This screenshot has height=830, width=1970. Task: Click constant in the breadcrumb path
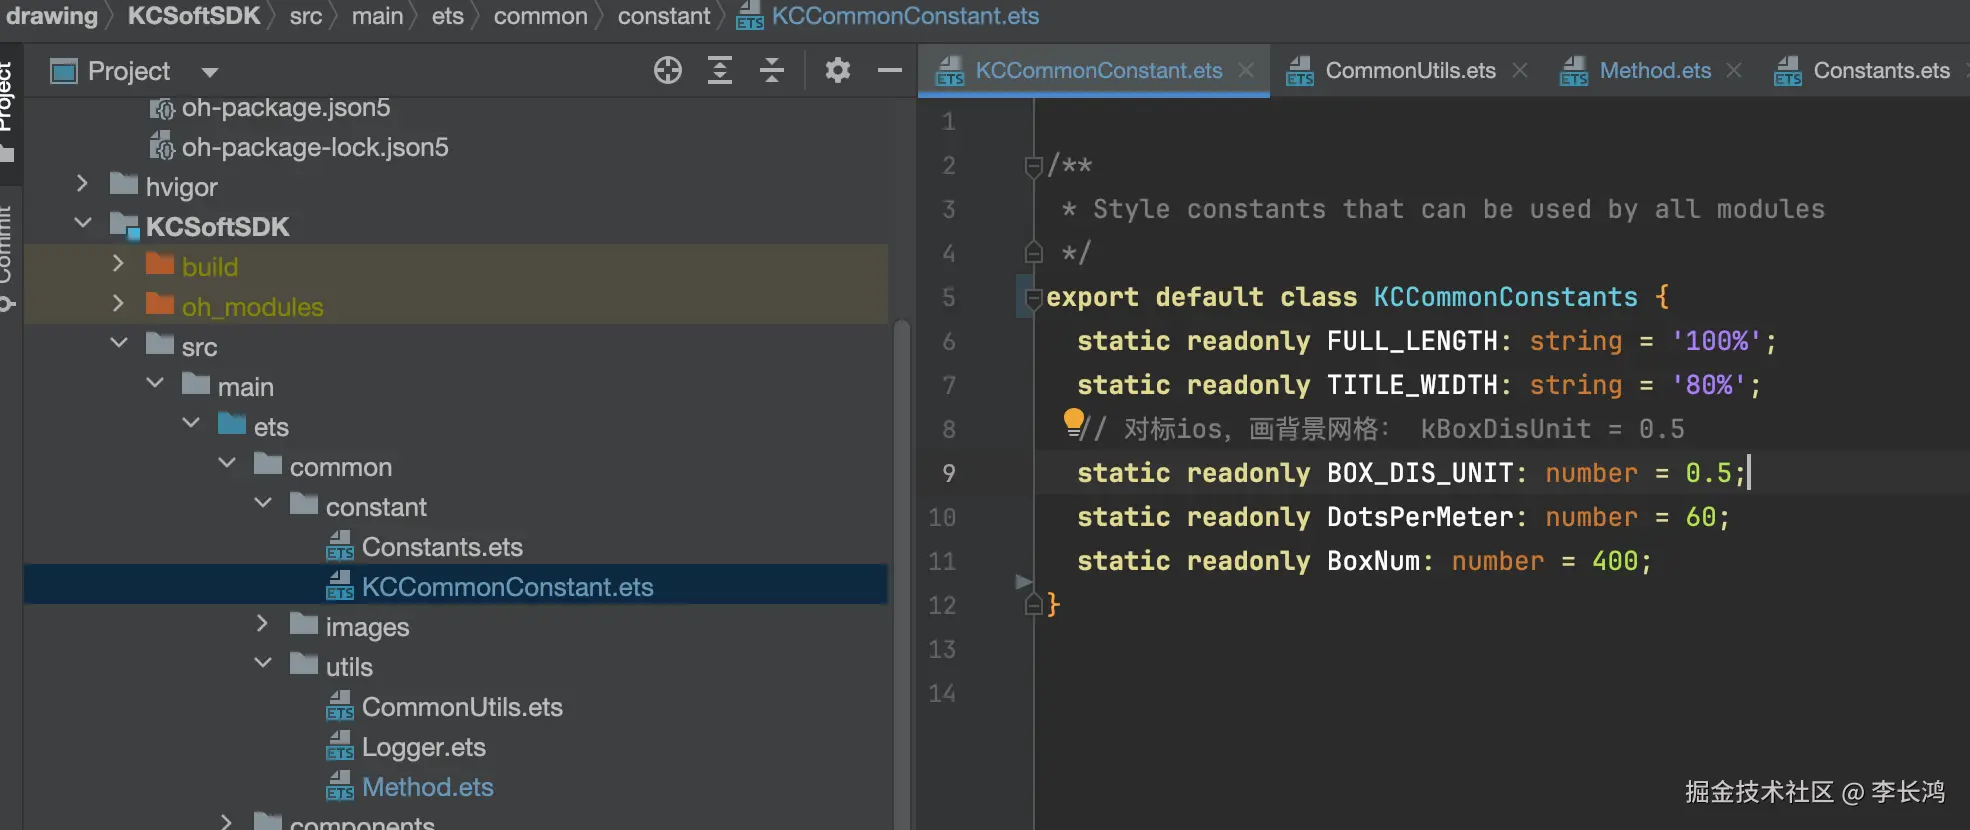pyautogui.click(x=664, y=16)
